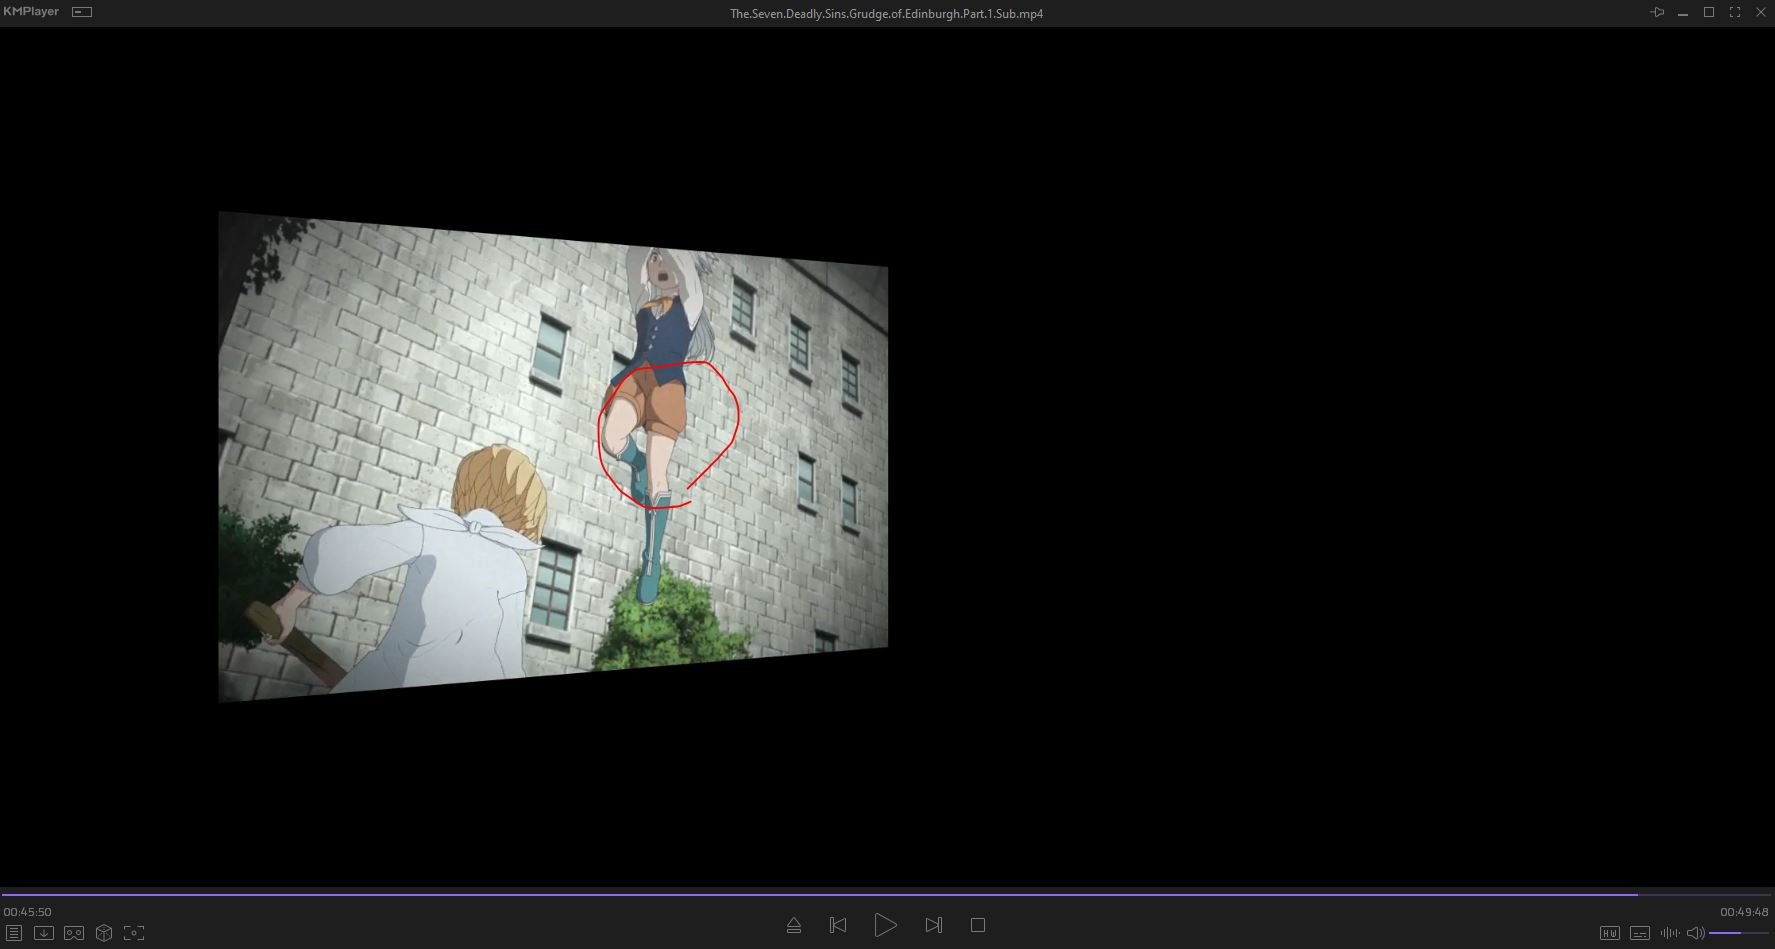The height and width of the screenshot is (949, 1775).
Task: Enter fullscreen mode from title bar
Action: [1735, 13]
